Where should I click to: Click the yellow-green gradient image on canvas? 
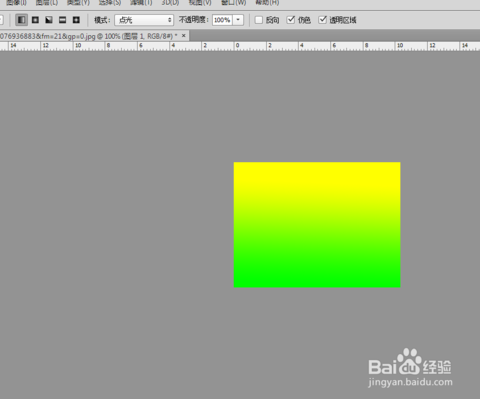pos(317,225)
